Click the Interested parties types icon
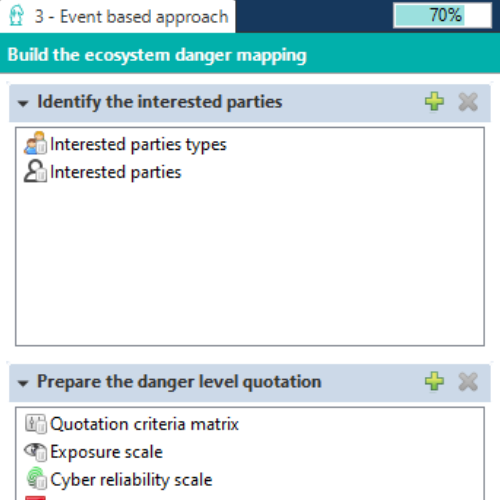500x500 pixels. (35, 144)
